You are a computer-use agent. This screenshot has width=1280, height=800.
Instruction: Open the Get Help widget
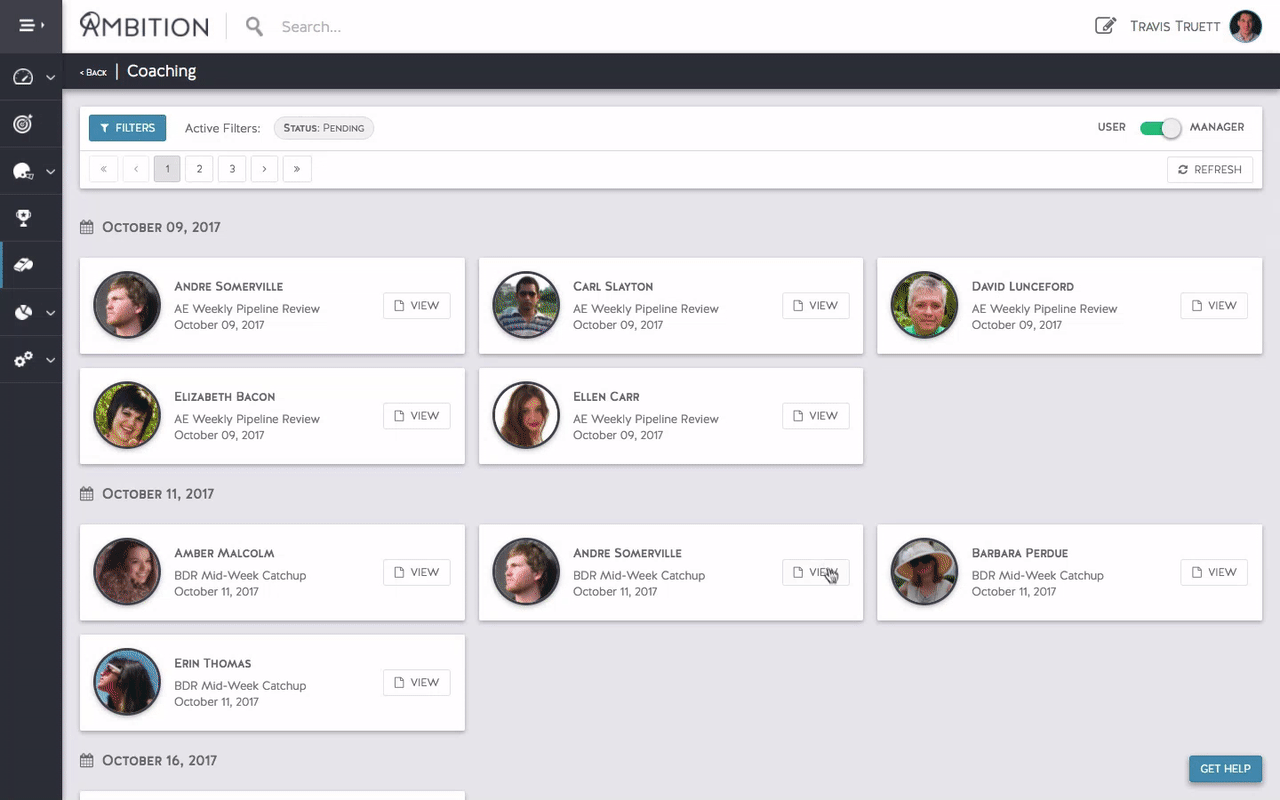pyautogui.click(x=1225, y=768)
